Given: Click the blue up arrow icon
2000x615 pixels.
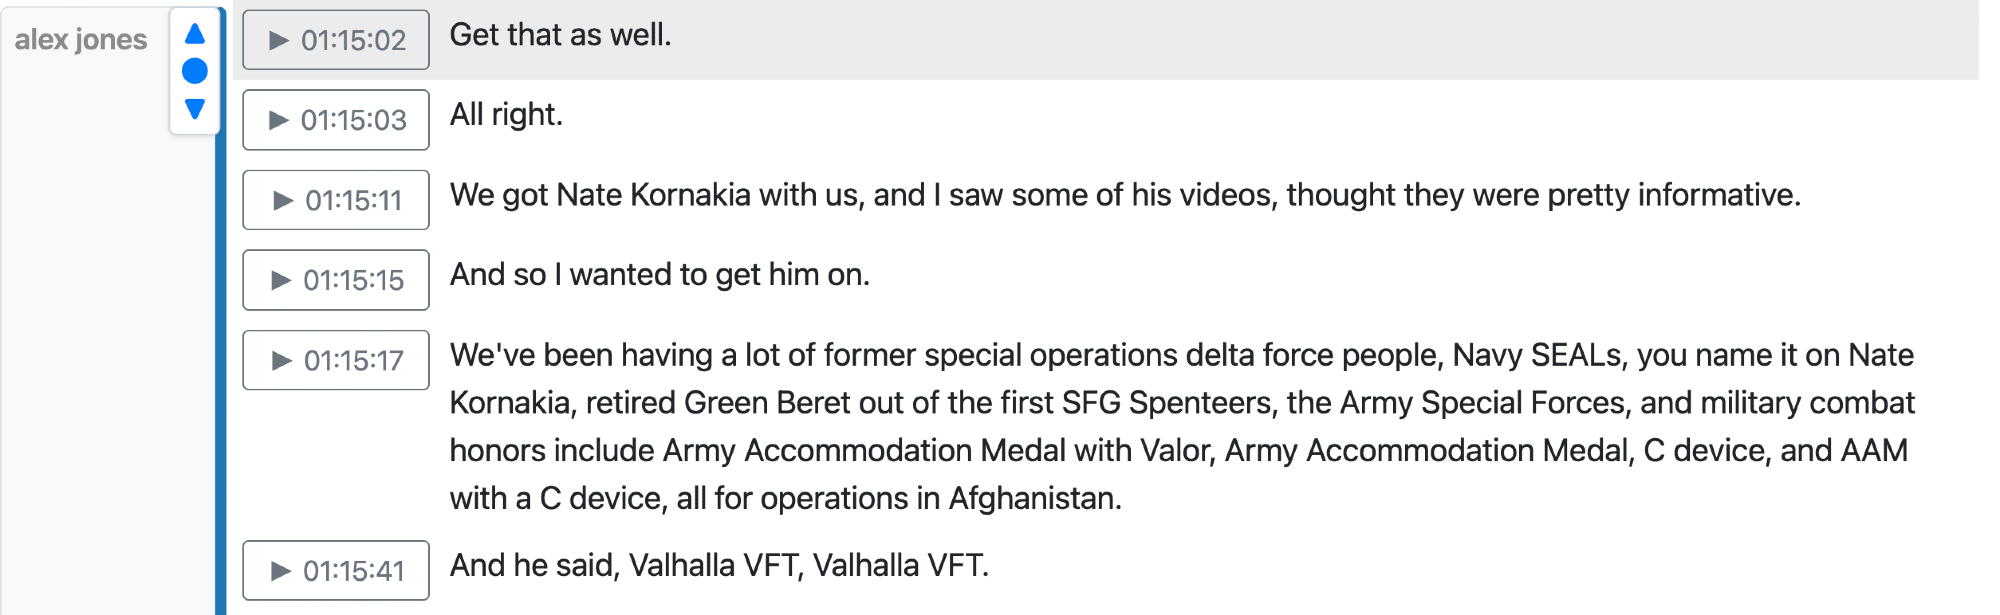Looking at the screenshot, I should [195, 34].
